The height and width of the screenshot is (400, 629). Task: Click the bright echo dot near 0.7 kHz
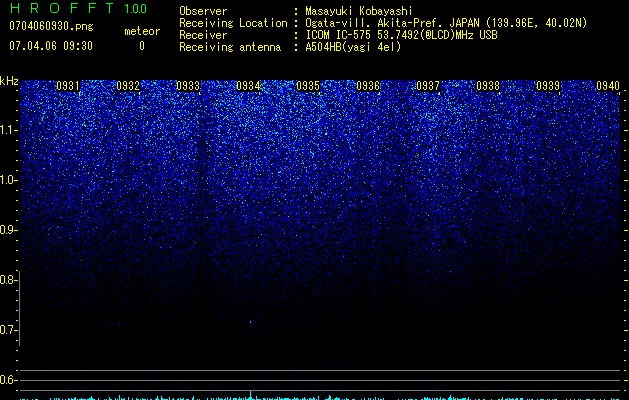(250, 322)
